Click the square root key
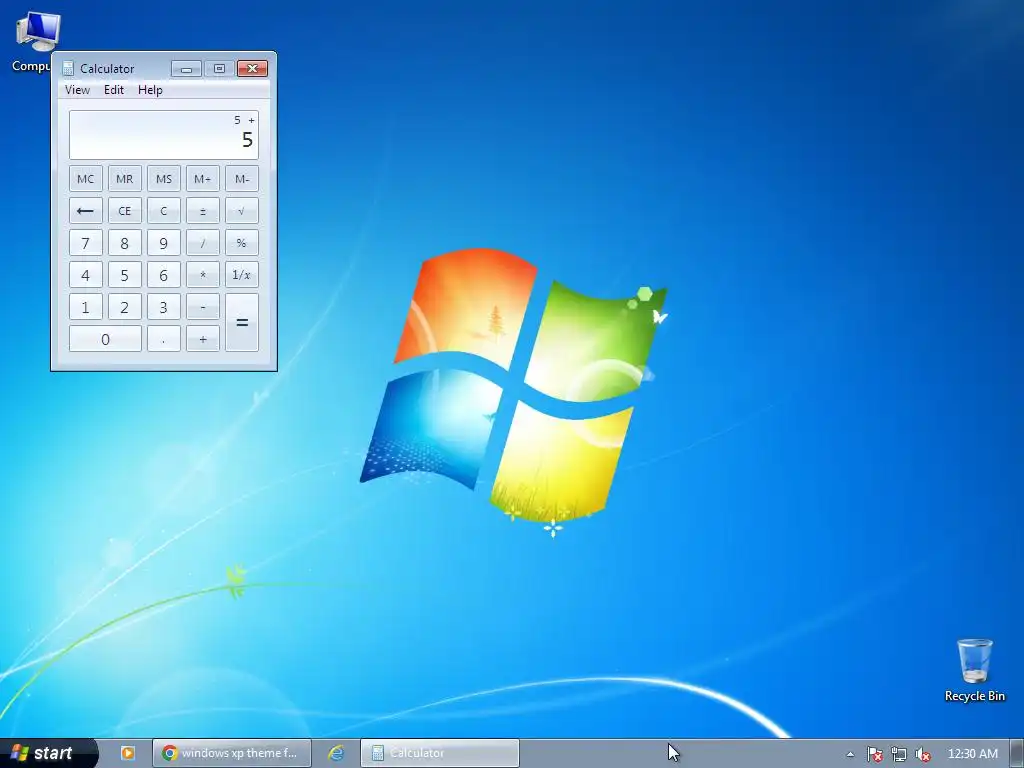Screen dimensions: 1024x768 242,211
